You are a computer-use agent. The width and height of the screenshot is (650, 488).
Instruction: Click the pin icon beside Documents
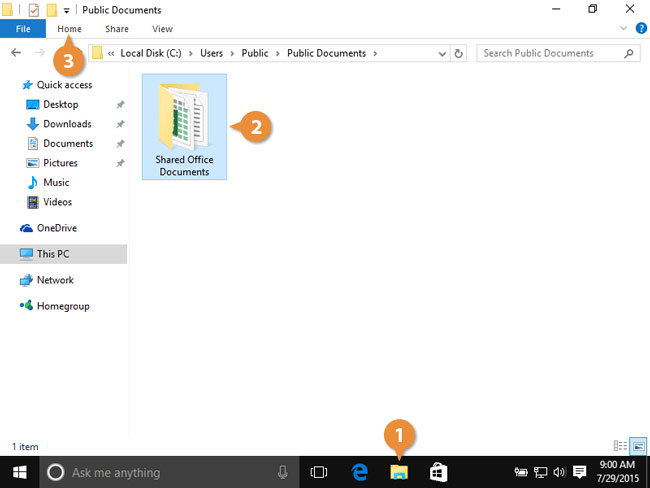[120, 143]
